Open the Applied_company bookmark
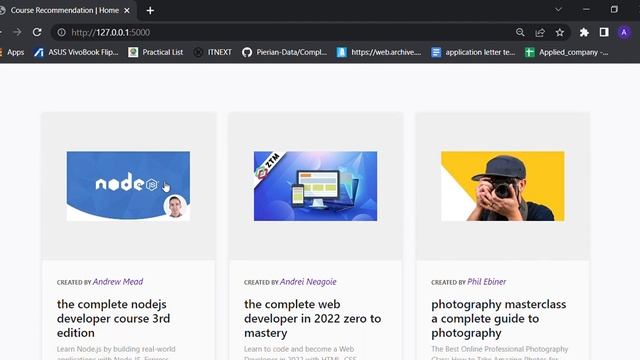The image size is (640, 360). tap(567, 52)
